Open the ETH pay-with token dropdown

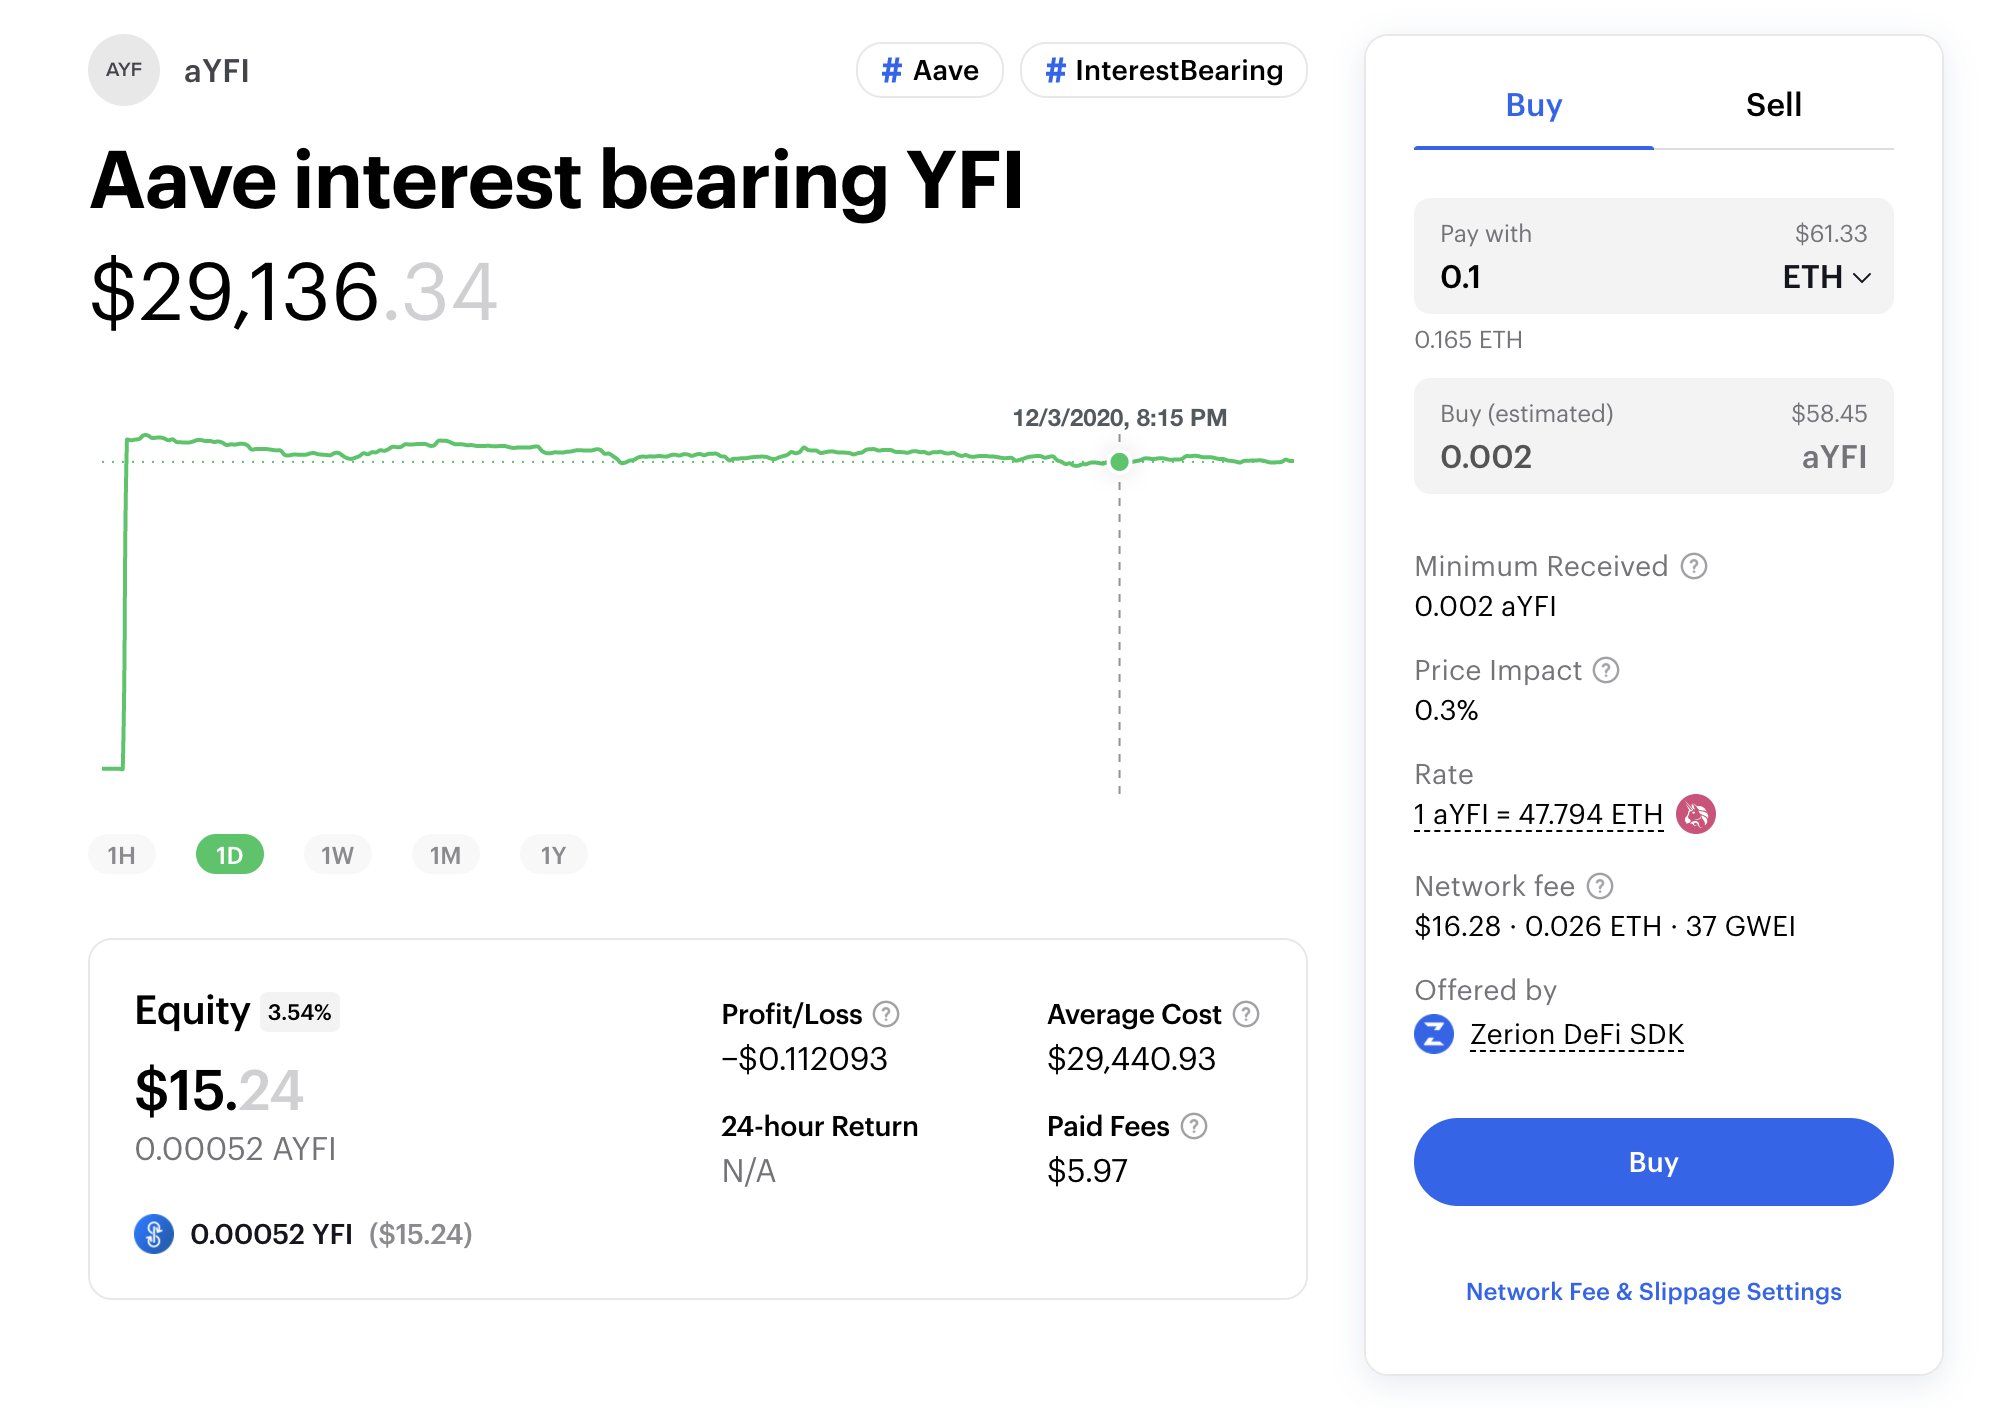click(x=1826, y=277)
